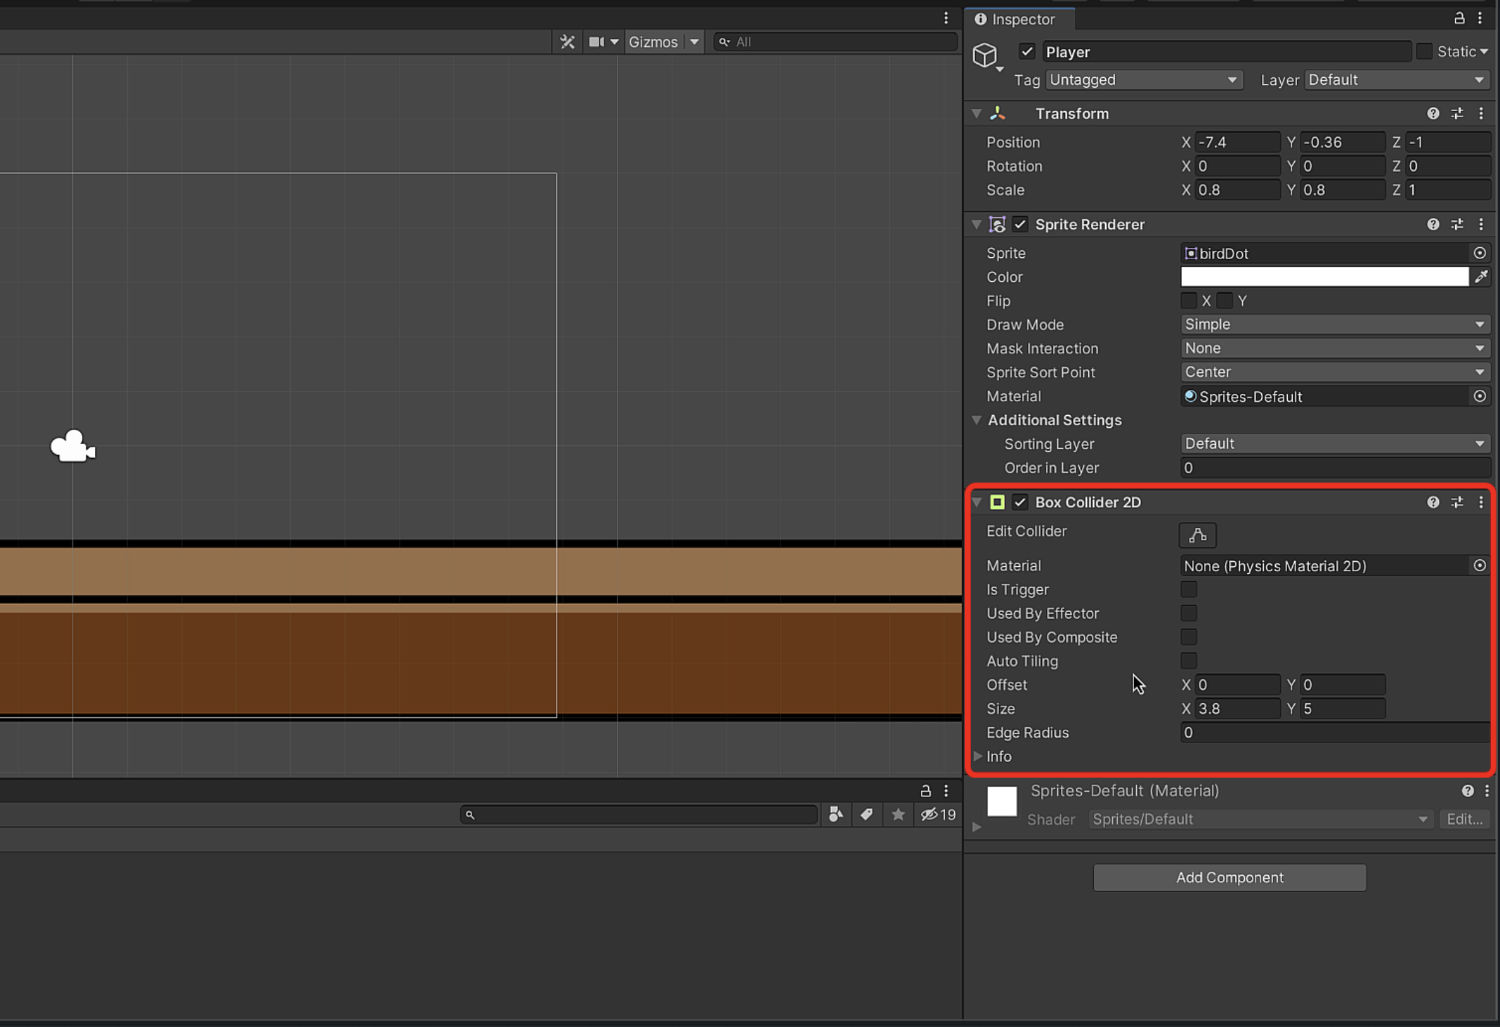Image resolution: width=1500 pixels, height=1027 pixels.
Task: Open the Sorting Layer dropdown
Action: click(1335, 444)
